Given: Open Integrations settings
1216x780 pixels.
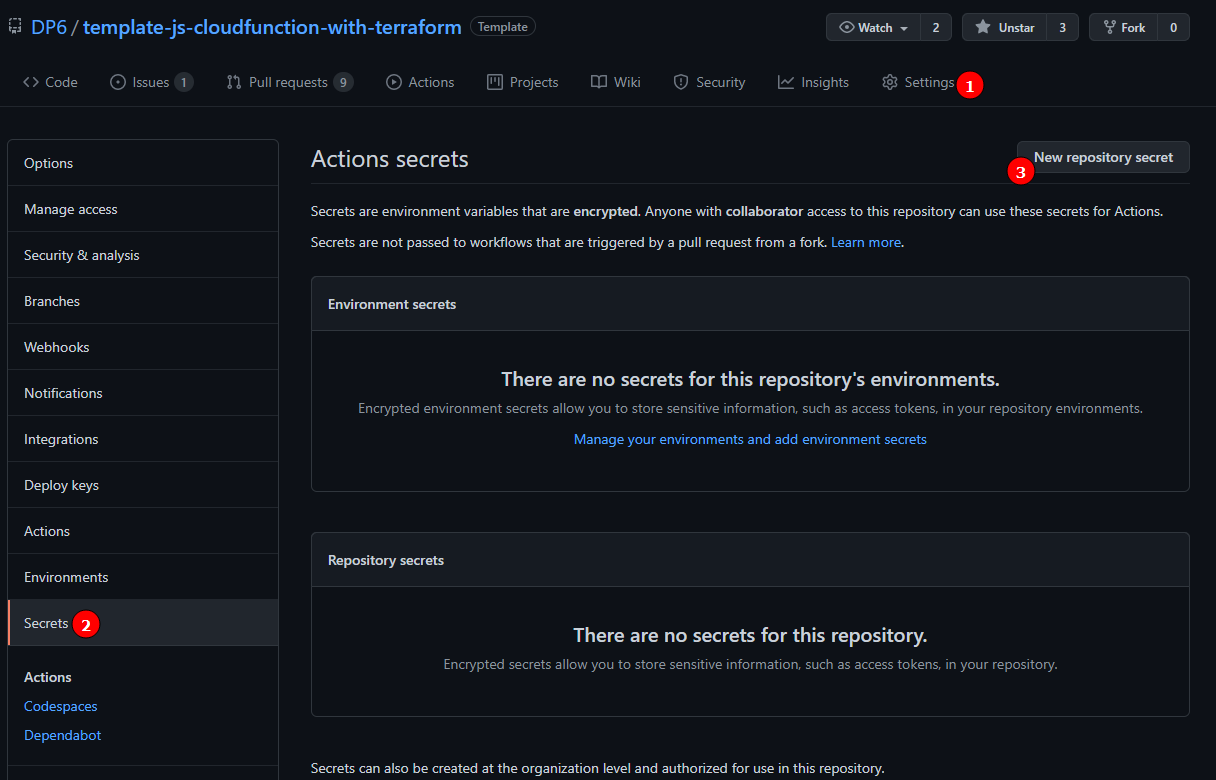Looking at the screenshot, I should click(x=143, y=439).
